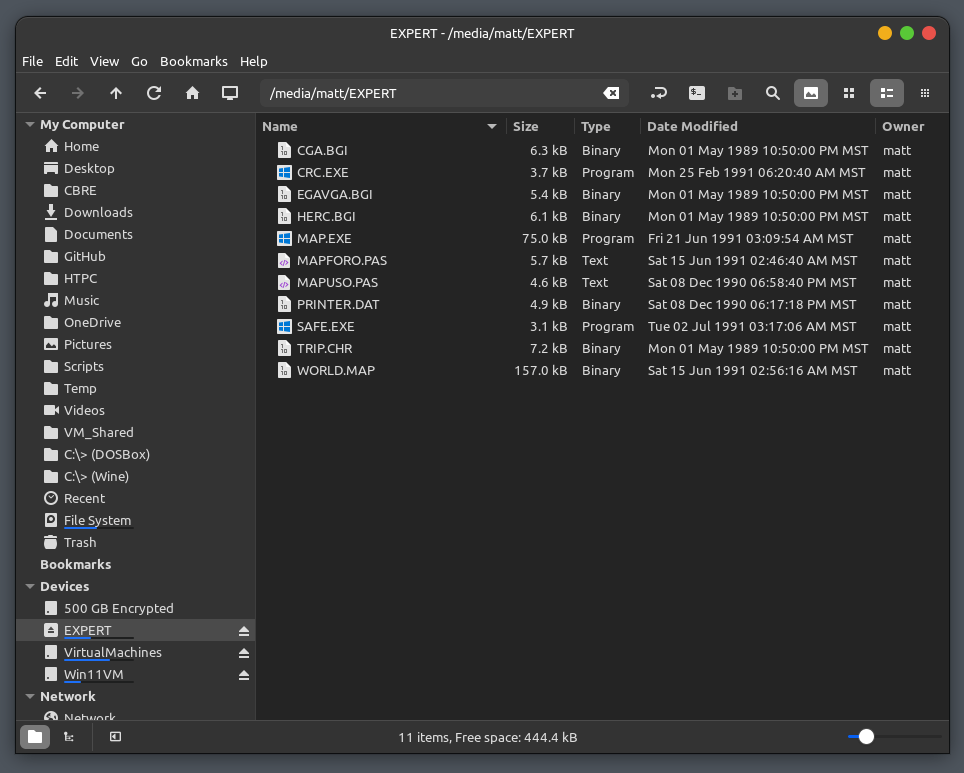Clear the location path field
The width and height of the screenshot is (964, 773).
pos(610,93)
